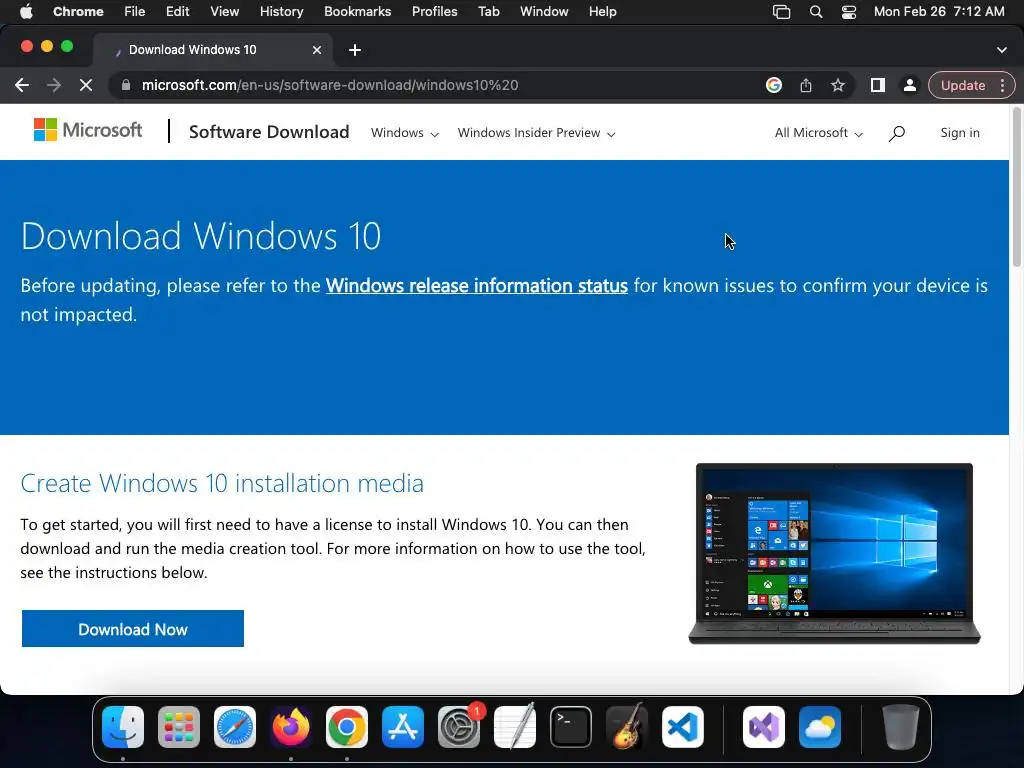Click Software Download header link
The width and height of the screenshot is (1024, 768).
(269, 132)
